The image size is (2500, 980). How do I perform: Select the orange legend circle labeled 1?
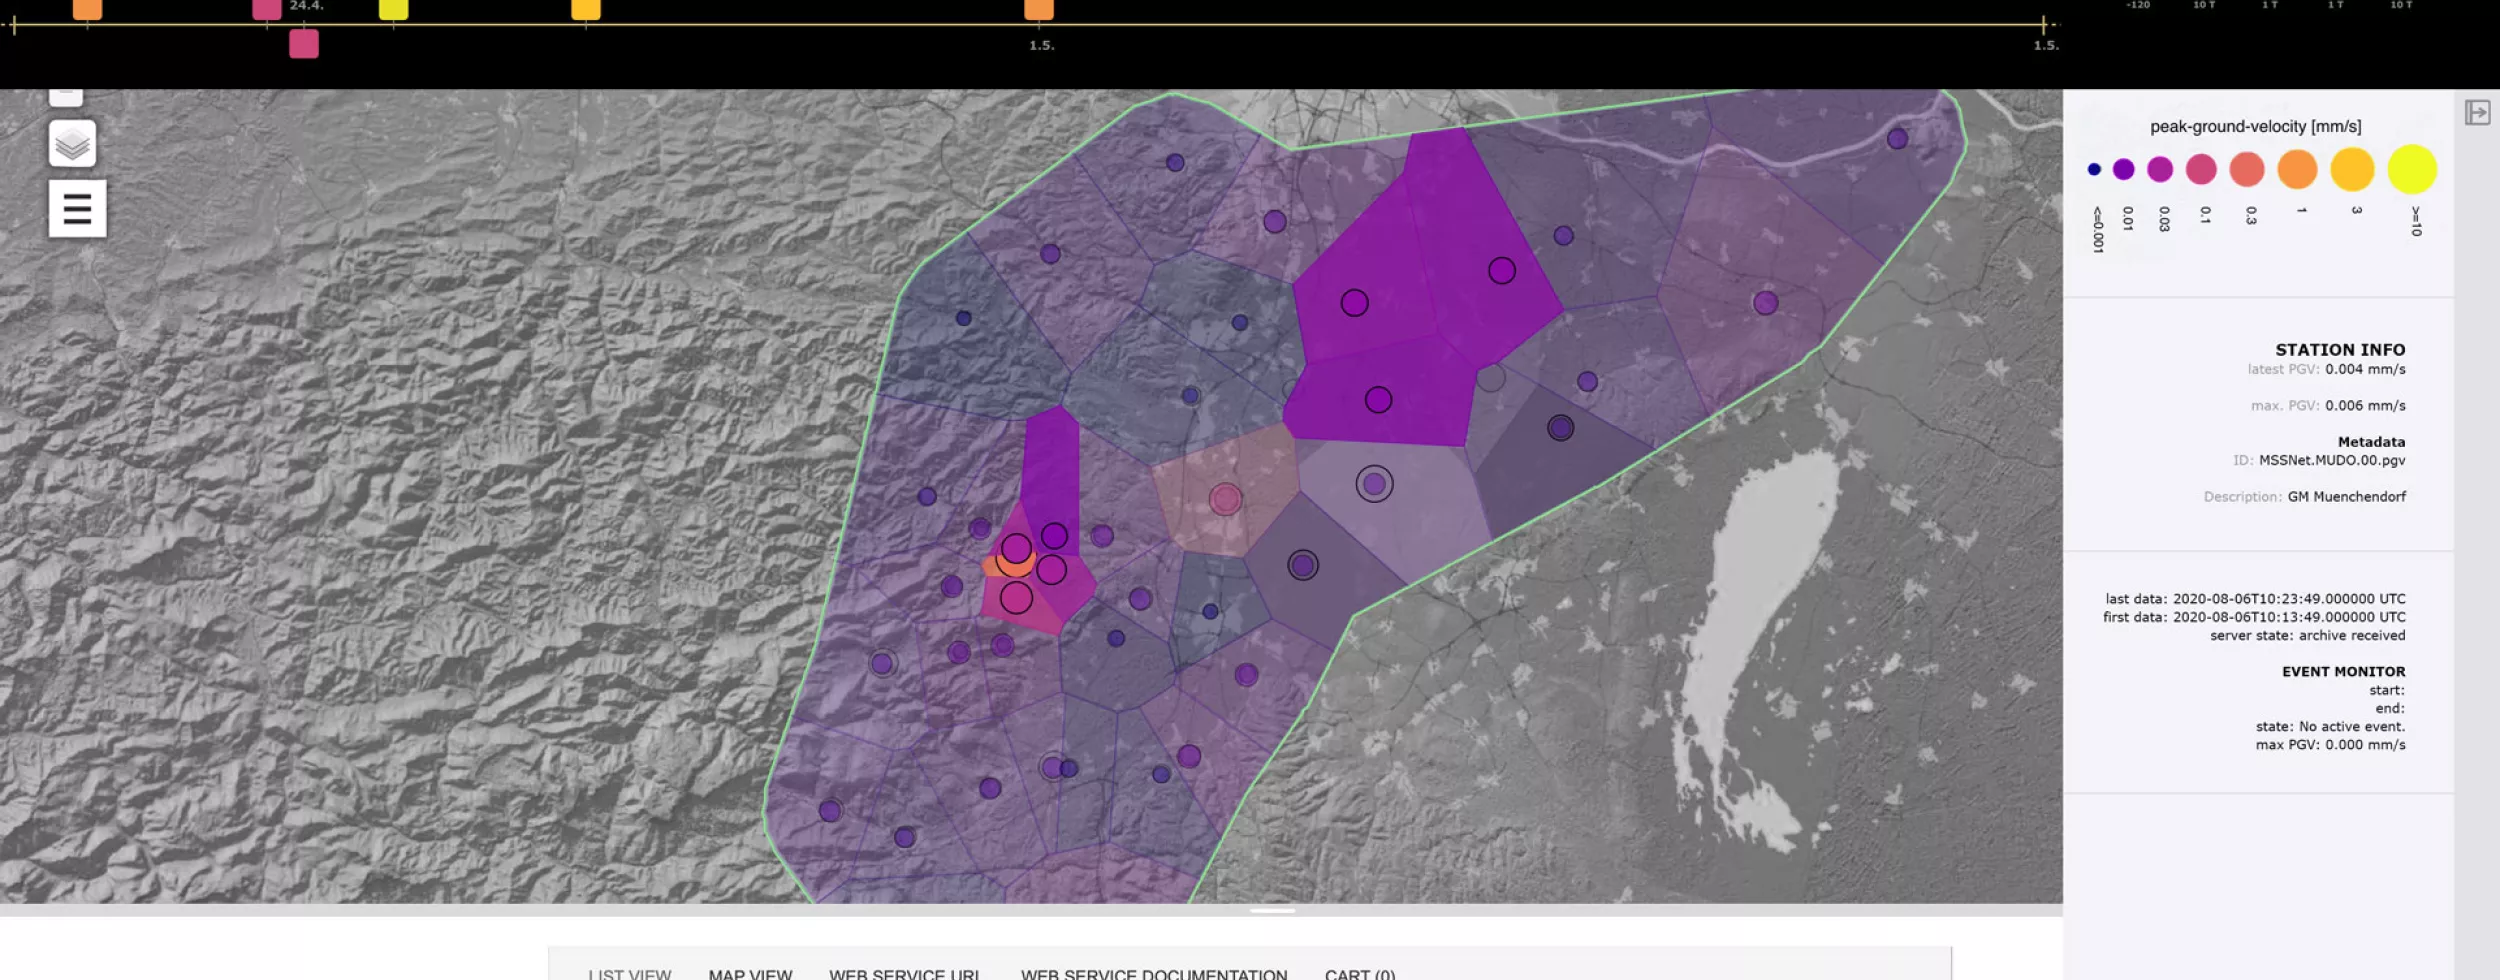[2297, 169]
